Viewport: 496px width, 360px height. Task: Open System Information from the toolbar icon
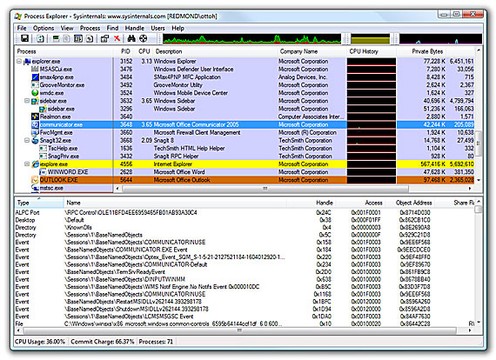[56, 39]
